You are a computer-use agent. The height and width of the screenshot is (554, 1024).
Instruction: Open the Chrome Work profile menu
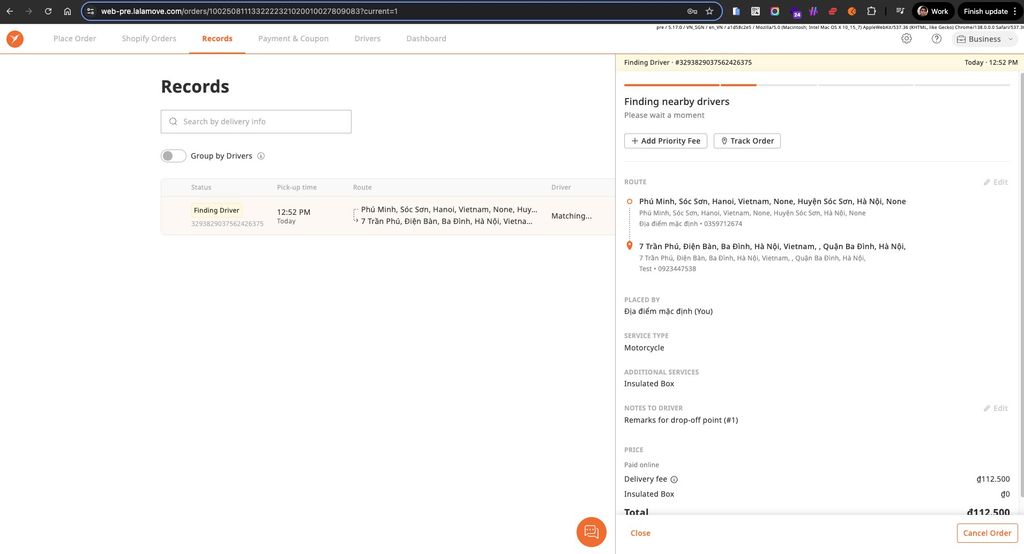click(932, 11)
